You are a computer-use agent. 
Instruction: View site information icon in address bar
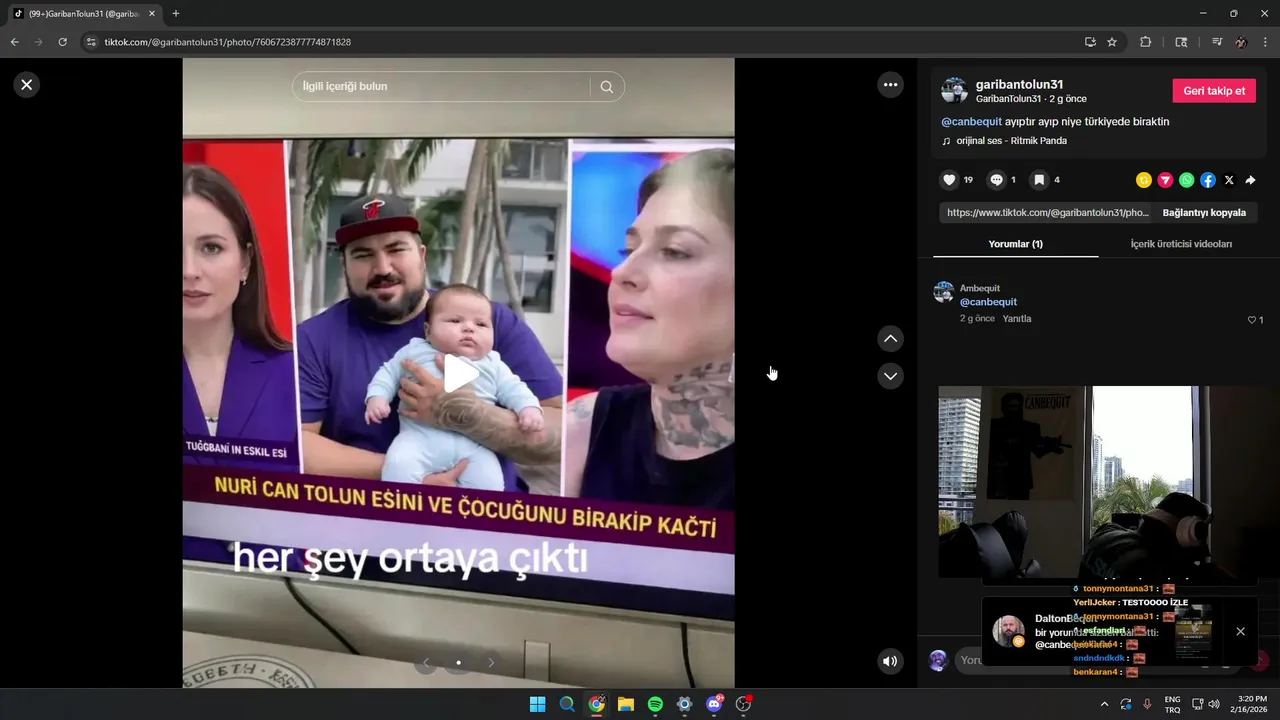(x=91, y=42)
